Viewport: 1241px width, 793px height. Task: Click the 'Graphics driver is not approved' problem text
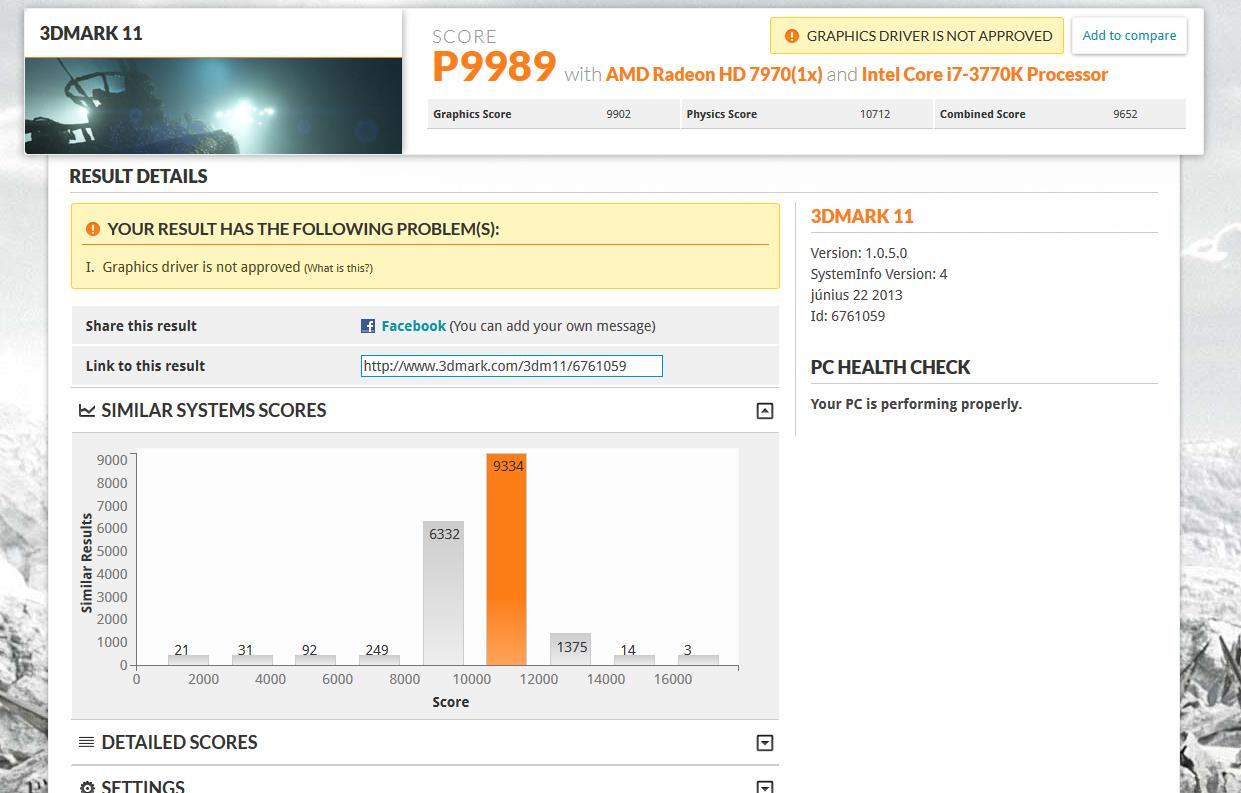[201, 267]
